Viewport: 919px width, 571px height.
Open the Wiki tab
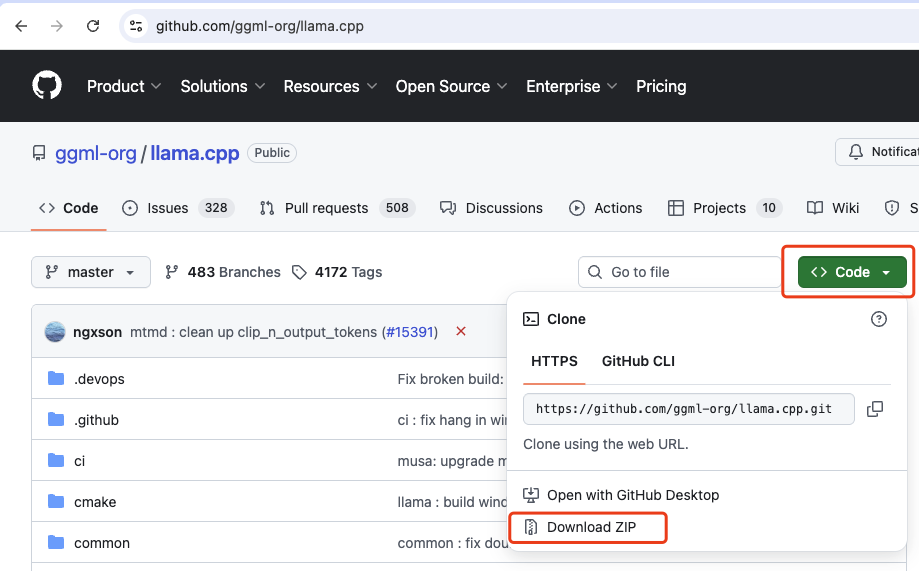[x=833, y=208]
